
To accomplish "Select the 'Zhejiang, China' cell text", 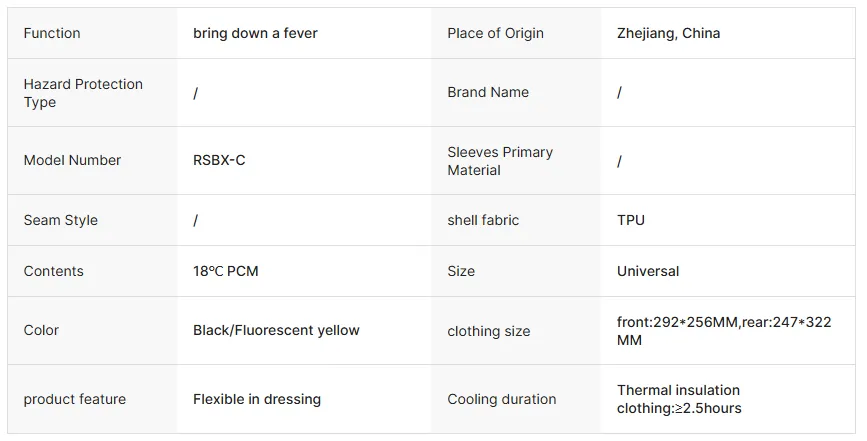I will coord(668,33).
